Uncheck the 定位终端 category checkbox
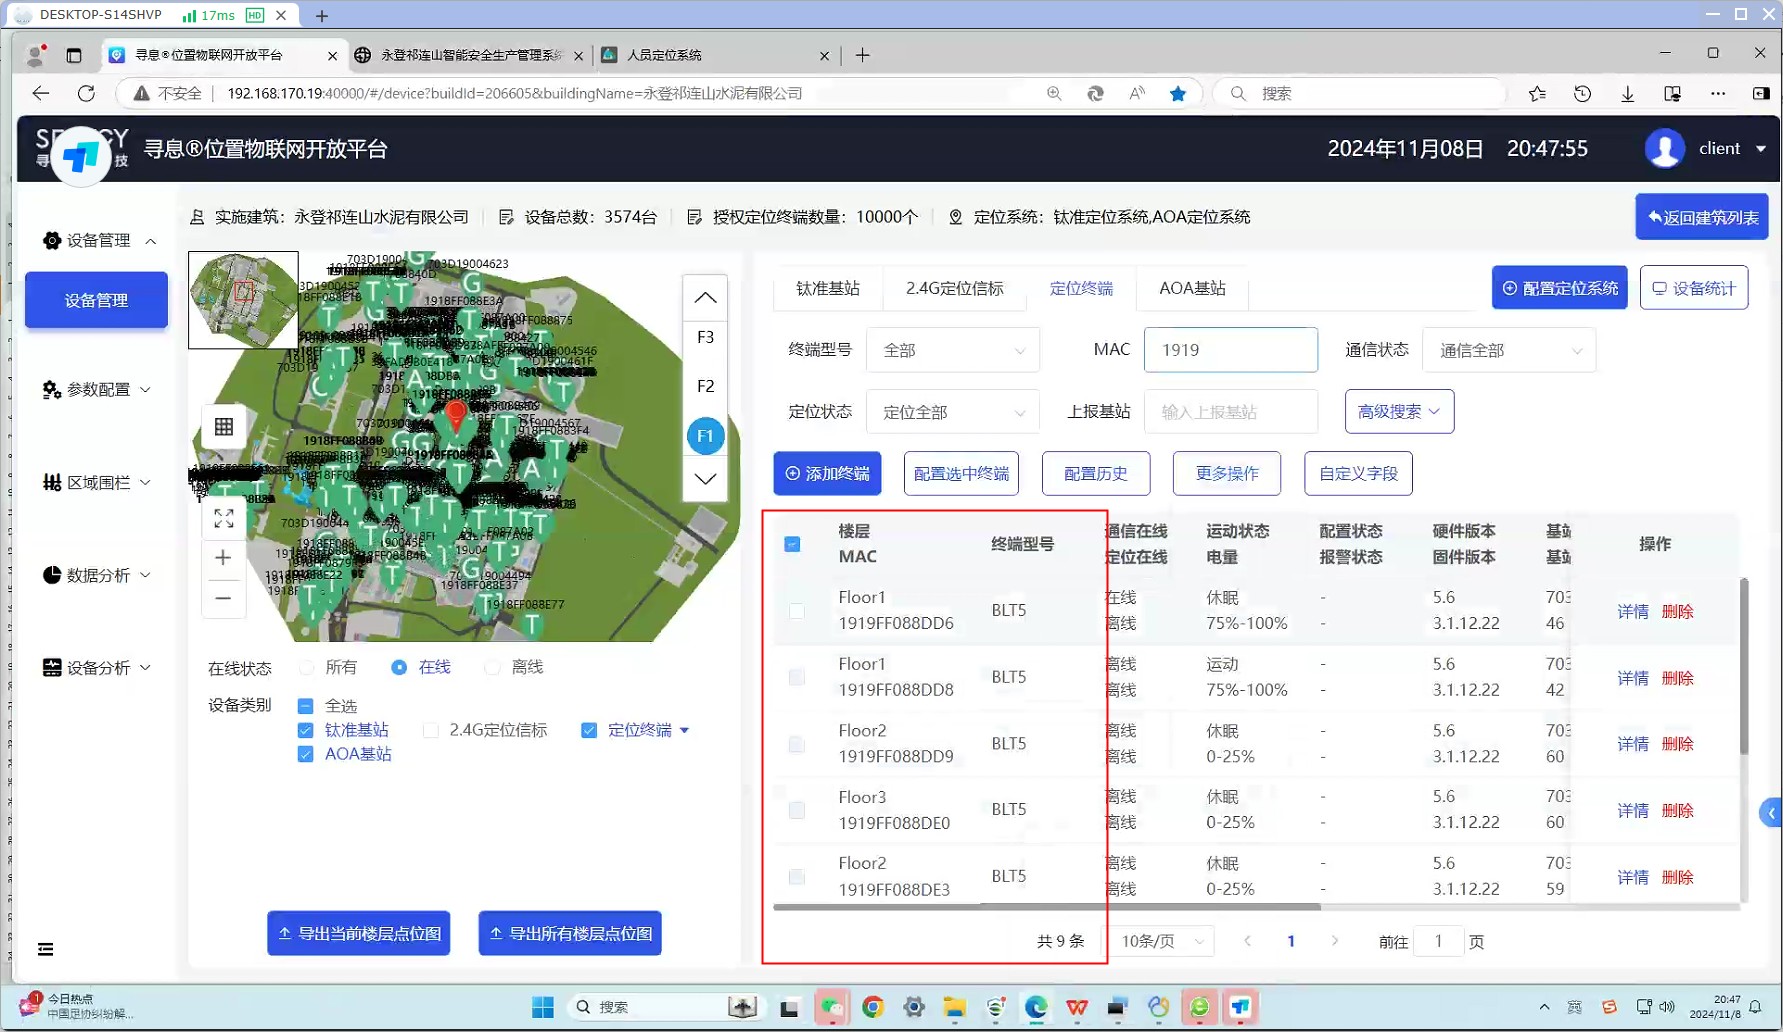This screenshot has height=1032, width=1783. tap(589, 730)
